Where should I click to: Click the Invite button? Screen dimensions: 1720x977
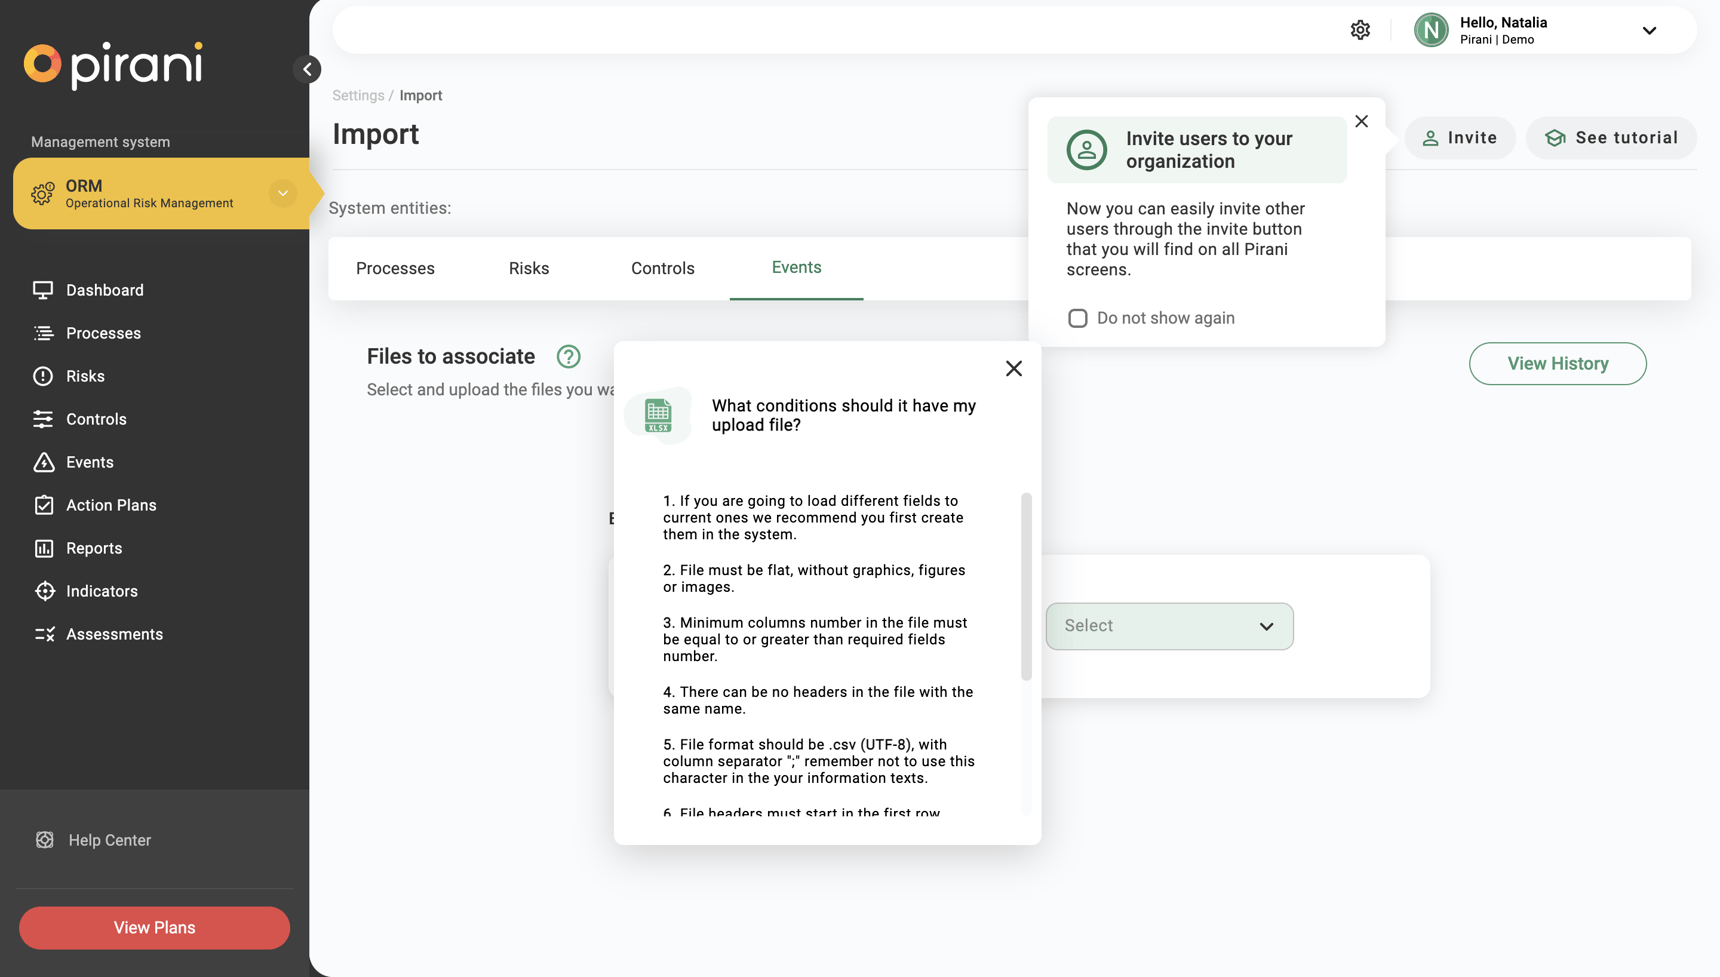click(1460, 138)
